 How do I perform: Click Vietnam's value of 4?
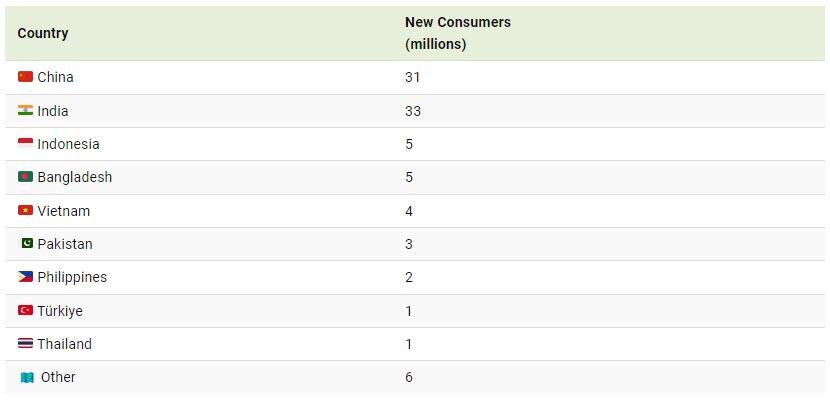pos(409,211)
